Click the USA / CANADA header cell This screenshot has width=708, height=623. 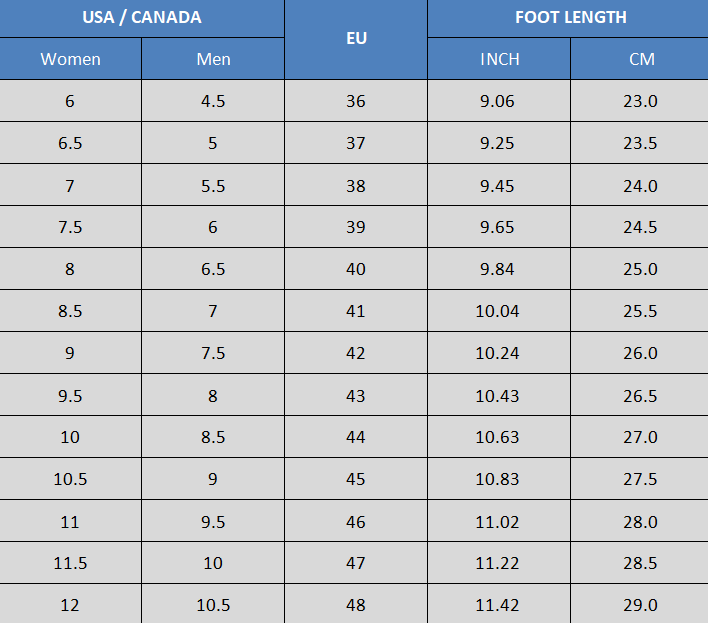tap(142, 18)
